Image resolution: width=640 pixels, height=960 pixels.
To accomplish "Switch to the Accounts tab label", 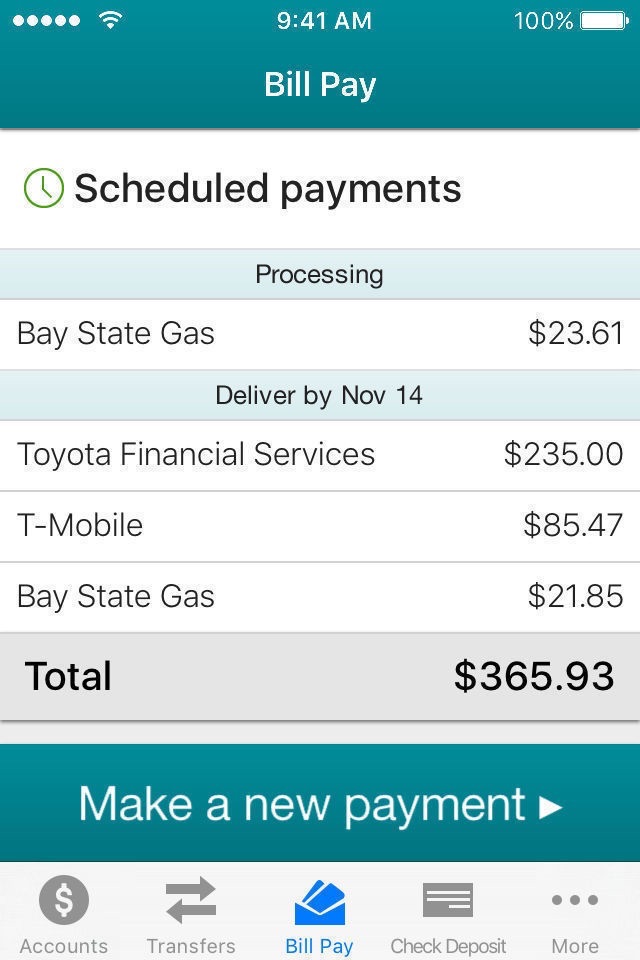I will (x=64, y=946).
